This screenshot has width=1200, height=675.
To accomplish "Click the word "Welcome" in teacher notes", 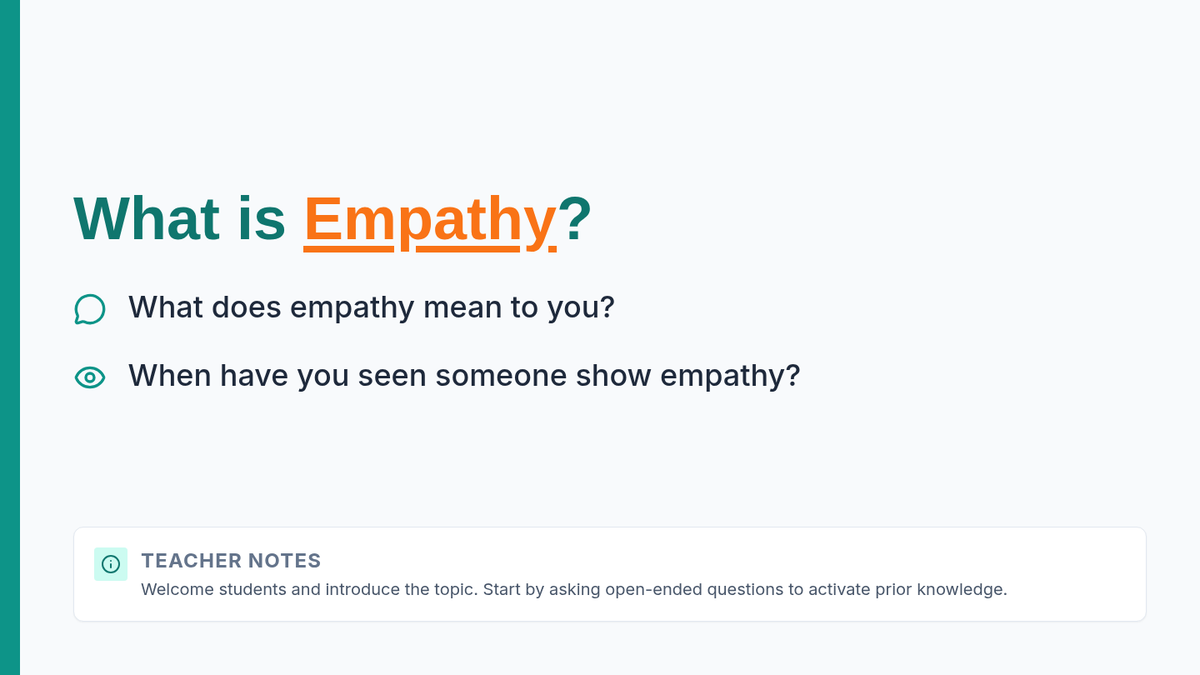I will (x=177, y=589).
